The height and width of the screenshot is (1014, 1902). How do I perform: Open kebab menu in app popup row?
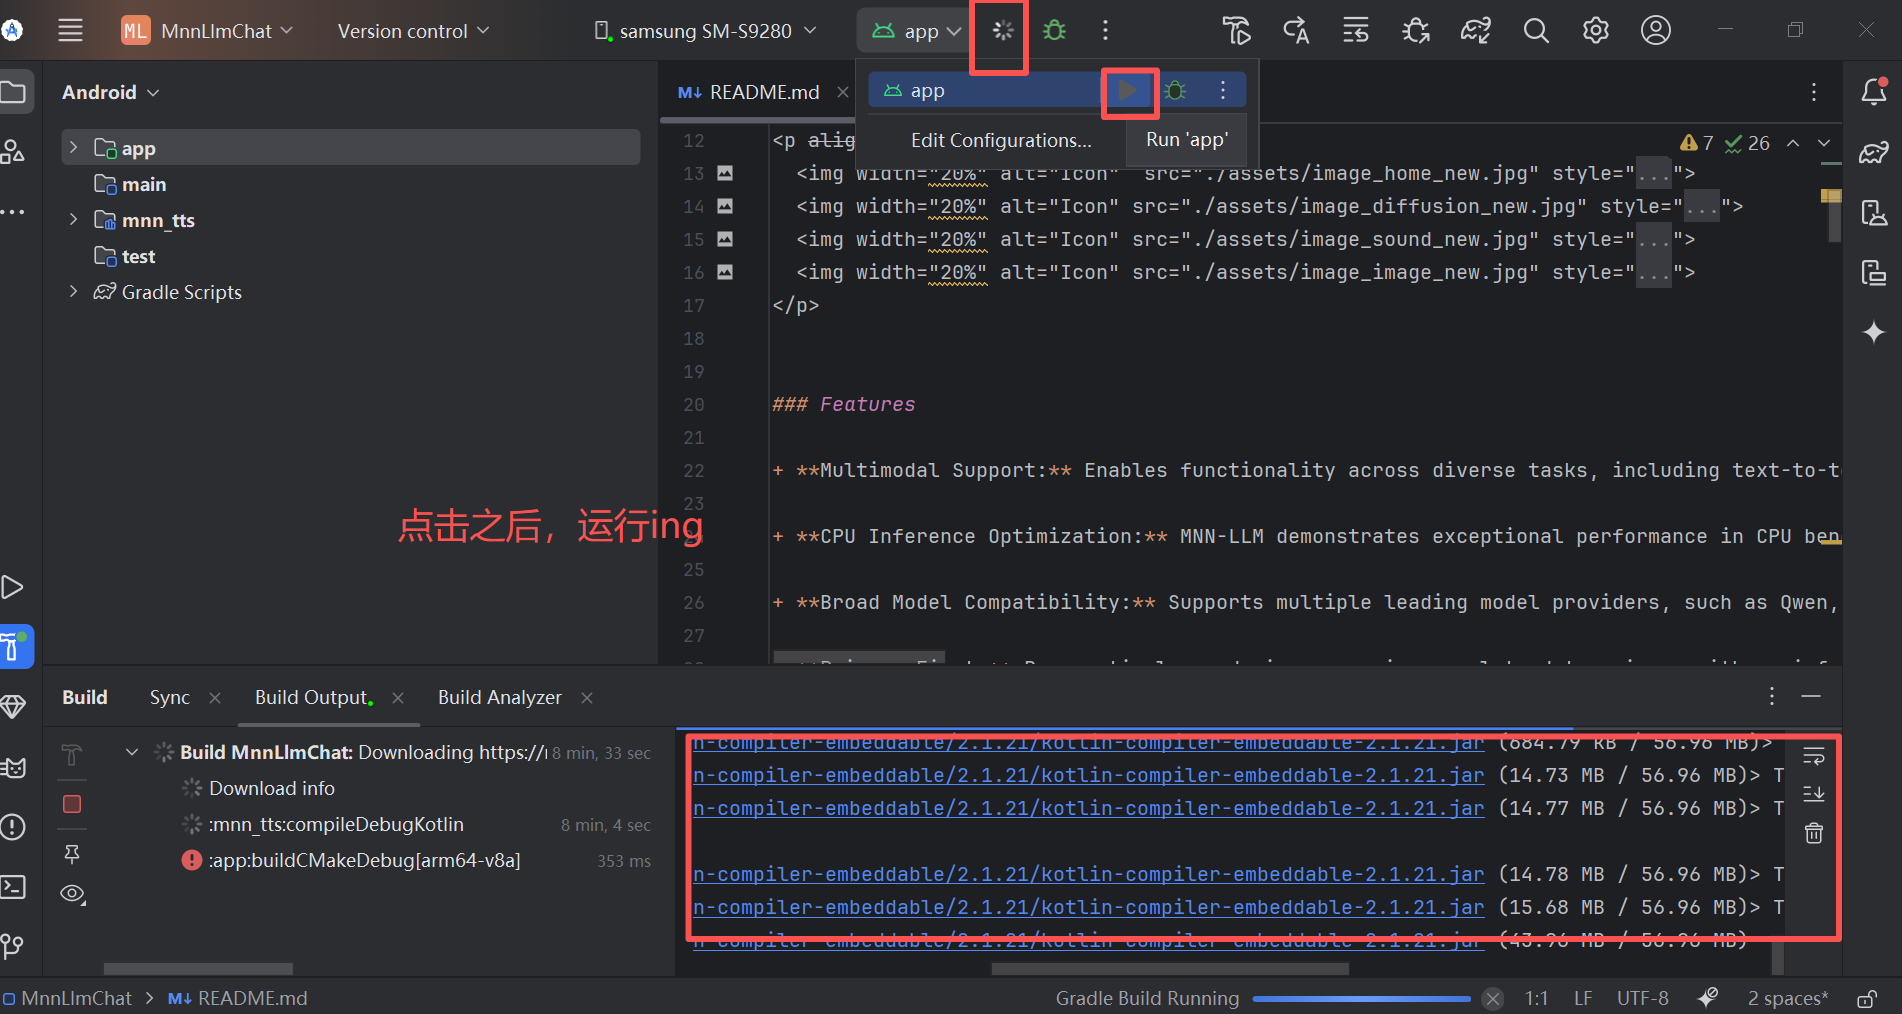tap(1223, 91)
